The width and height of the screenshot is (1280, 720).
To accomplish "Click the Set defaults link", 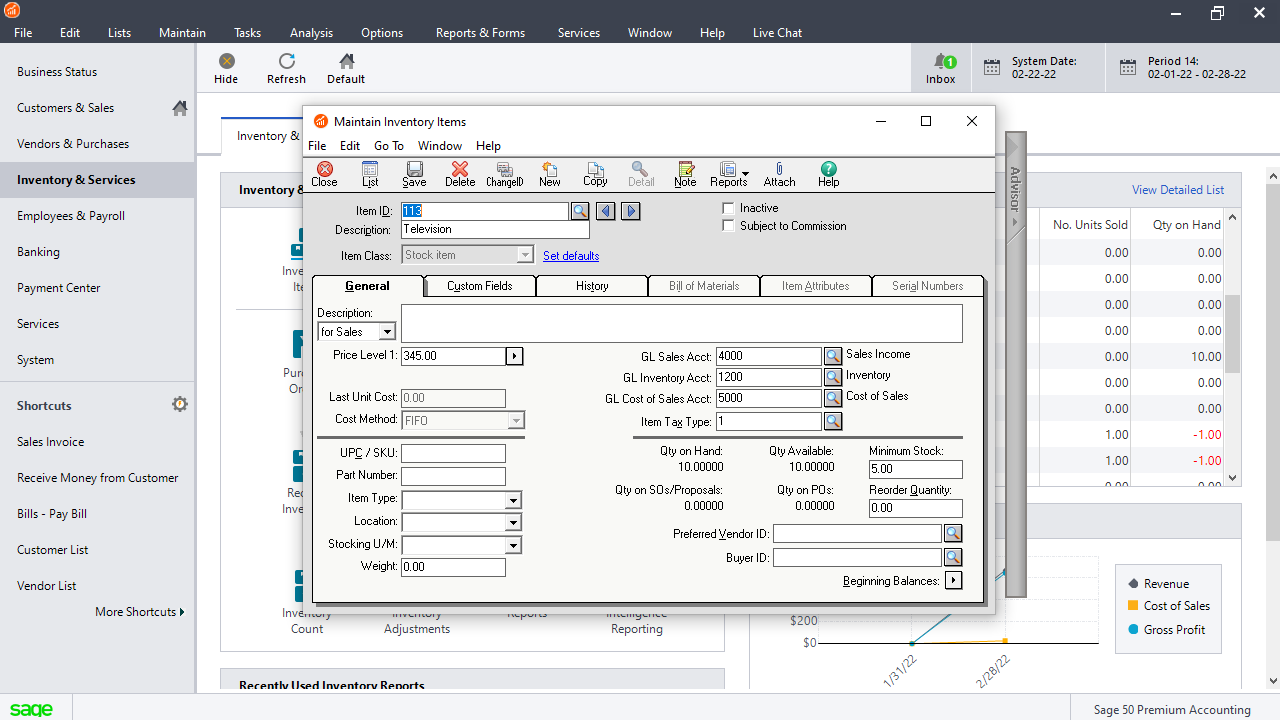I will 571,256.
